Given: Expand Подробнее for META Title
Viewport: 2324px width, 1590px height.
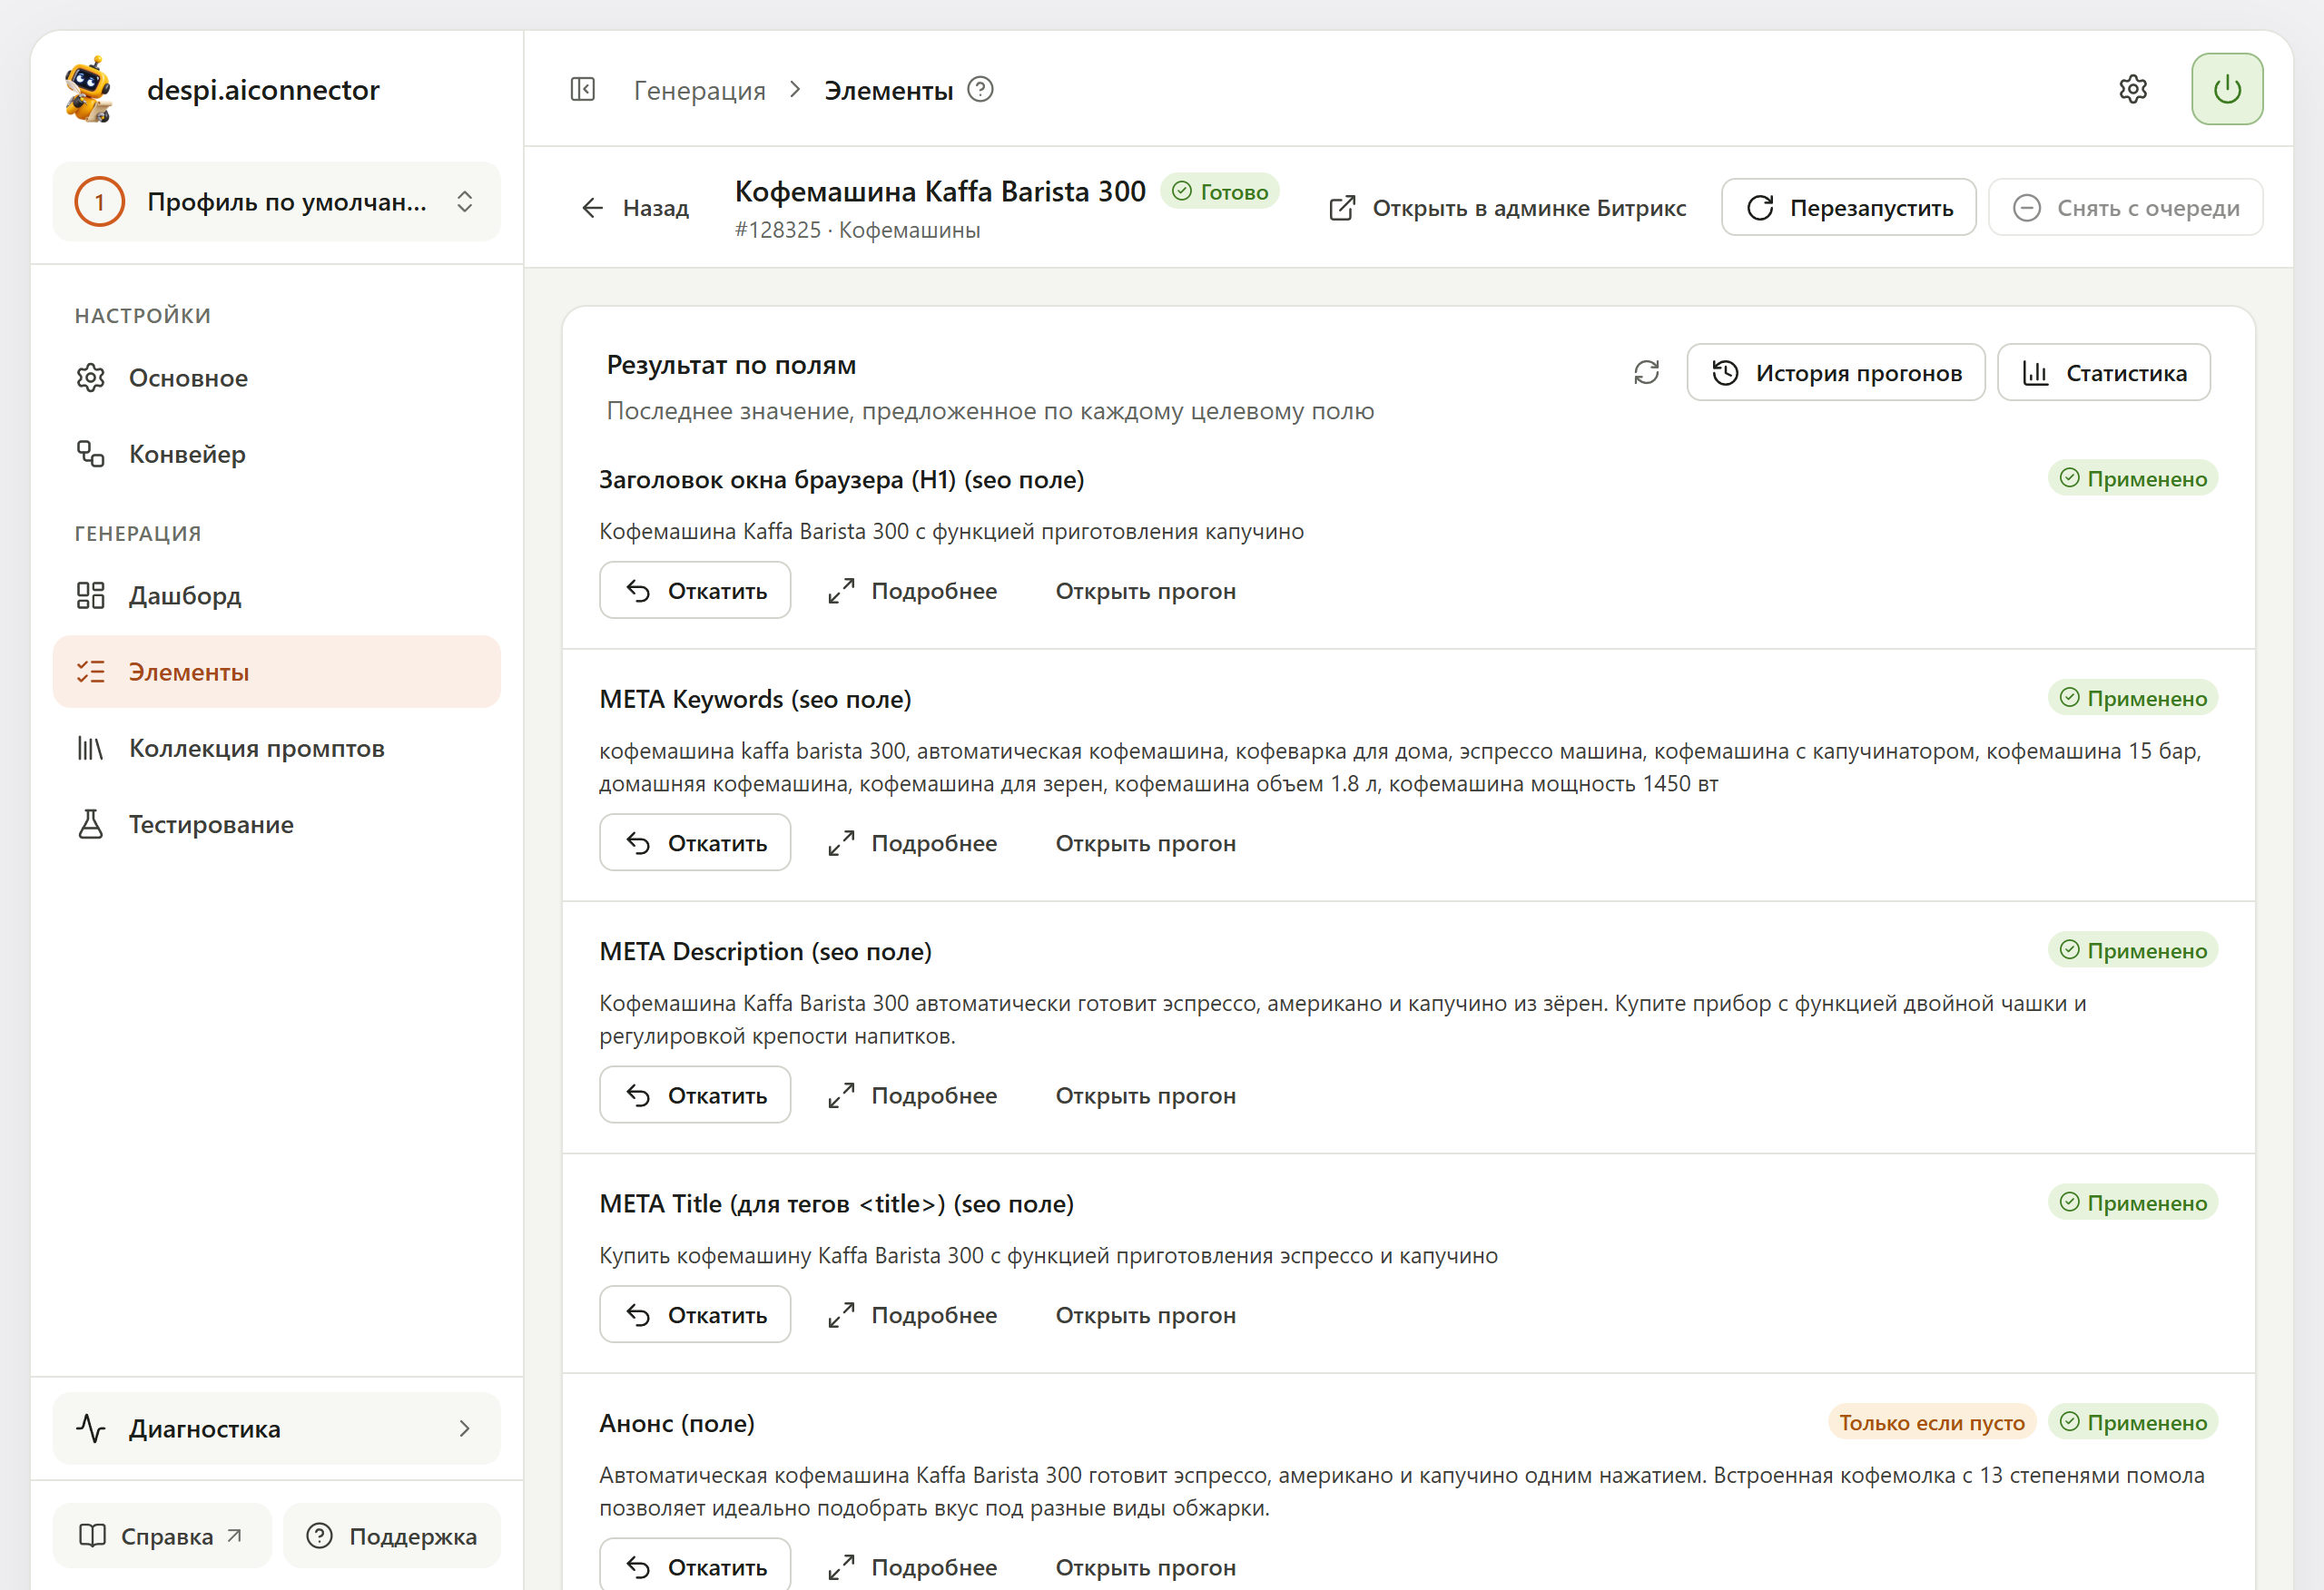Looking at the screenshot, I should pyautogui.click(x=912, y=1315).
